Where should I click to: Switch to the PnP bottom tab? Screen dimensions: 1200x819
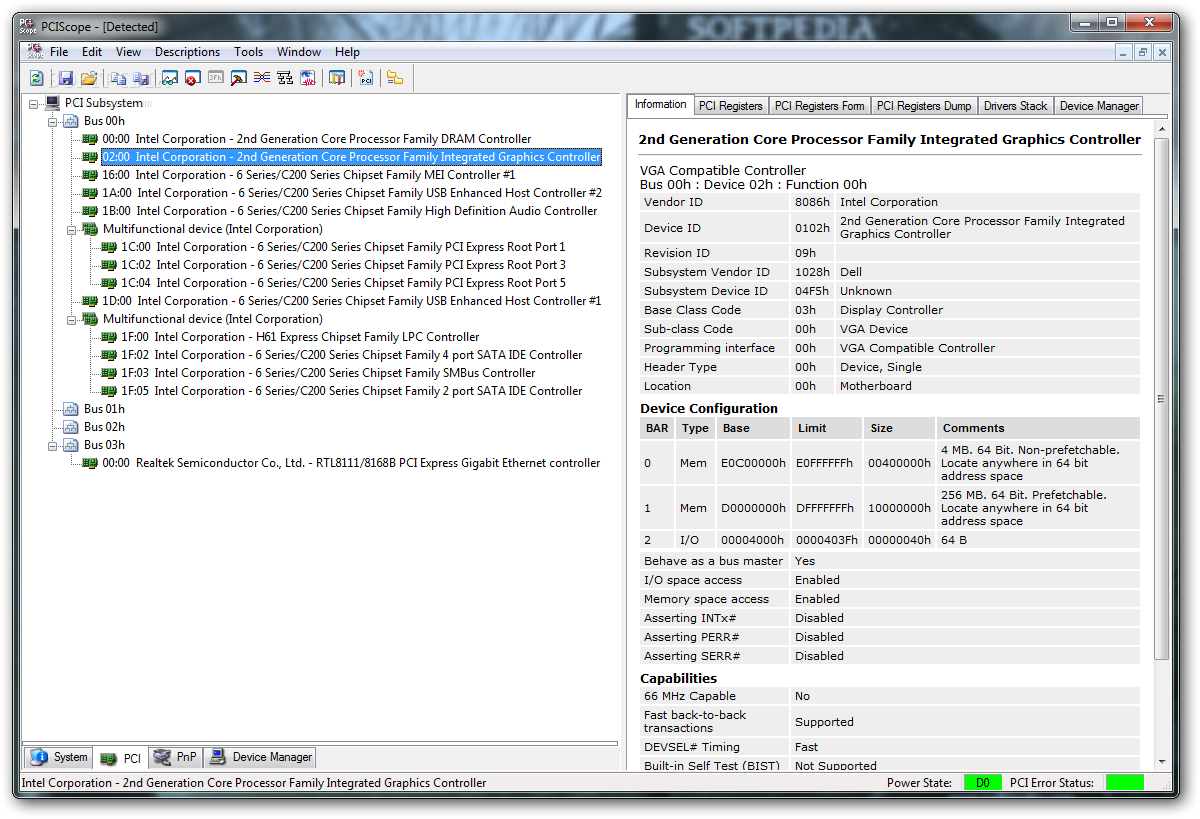pos(176,757)
